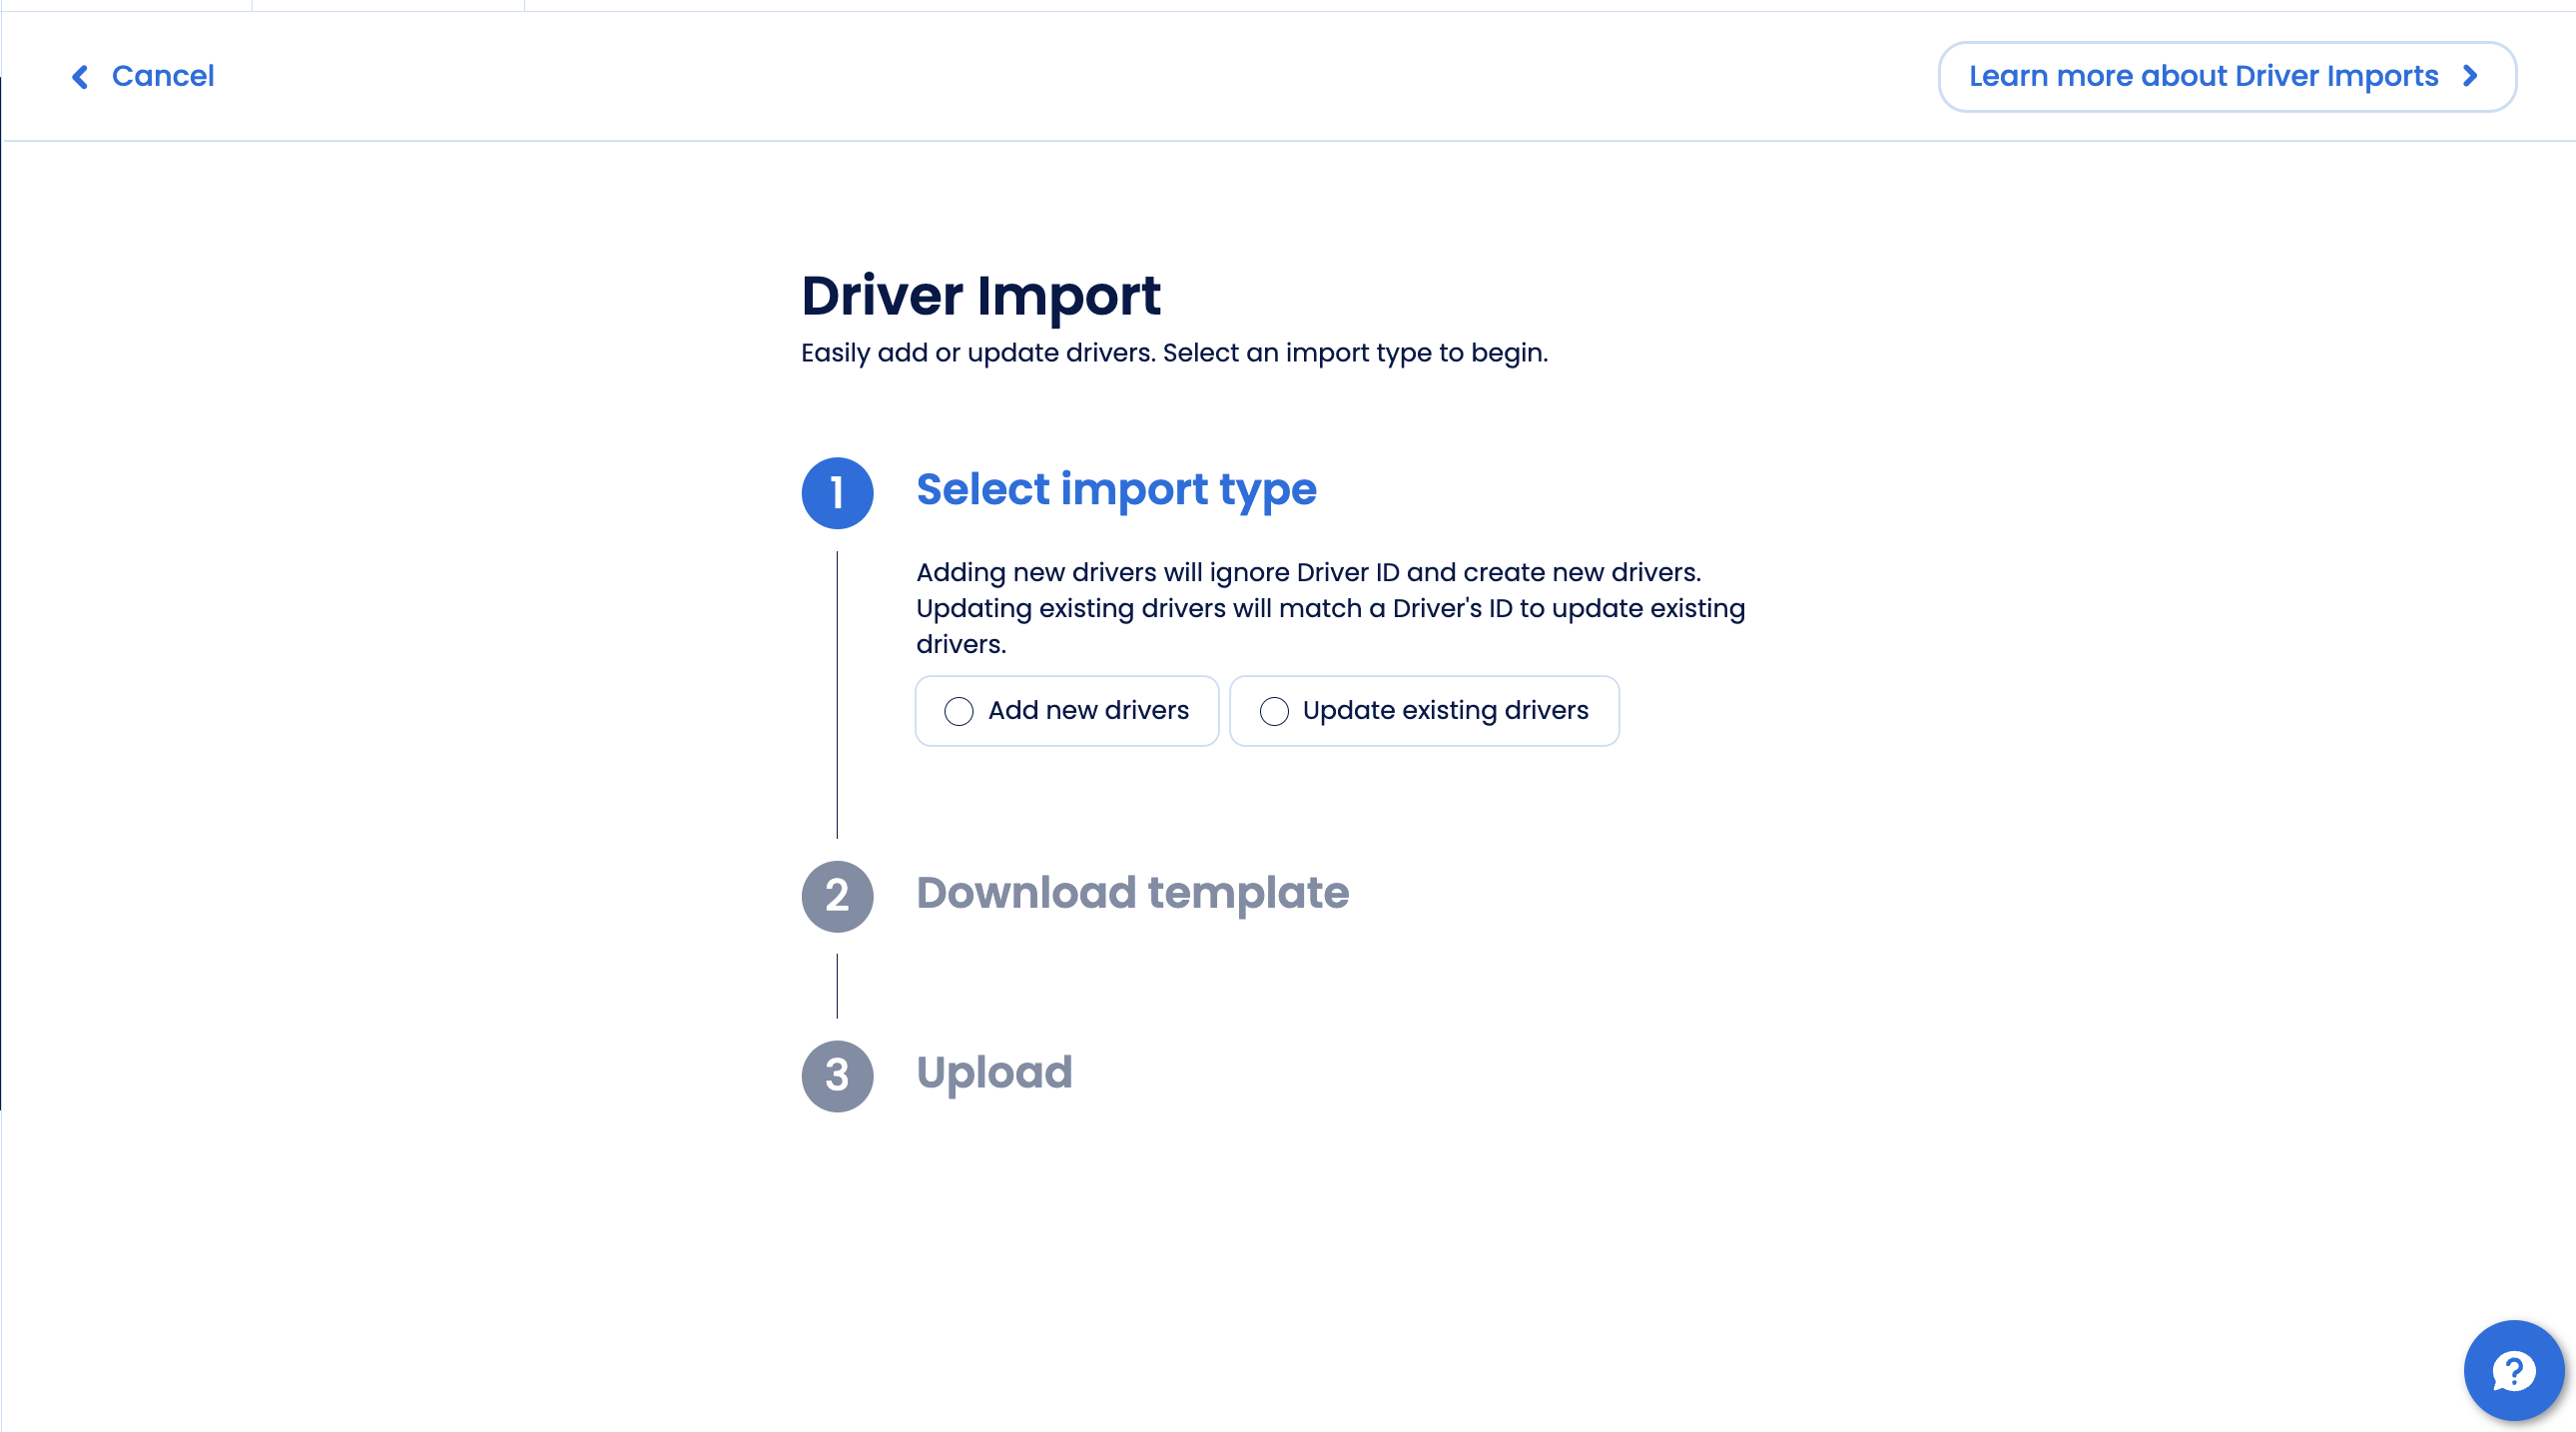Open the help chat bubble widget
This screenshot has width=2576, height=1432.
[x=2513, y=1369]
